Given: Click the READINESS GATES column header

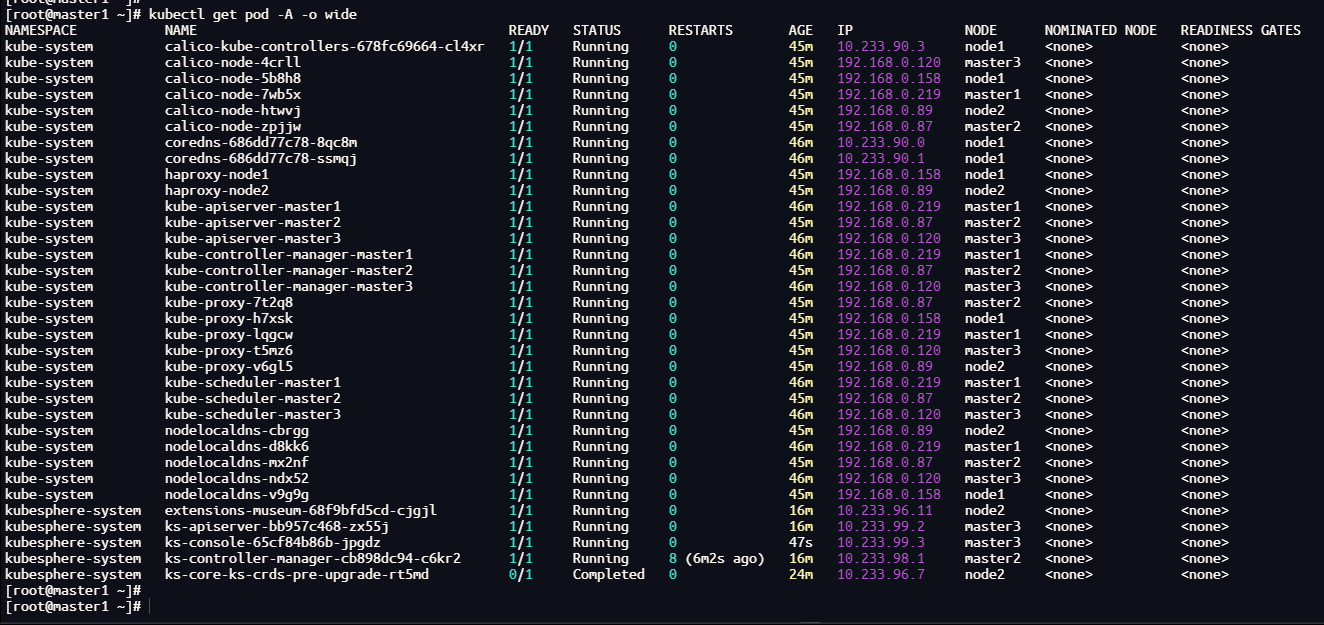Looking at the screenshot, I should [x=1240, y=31].
